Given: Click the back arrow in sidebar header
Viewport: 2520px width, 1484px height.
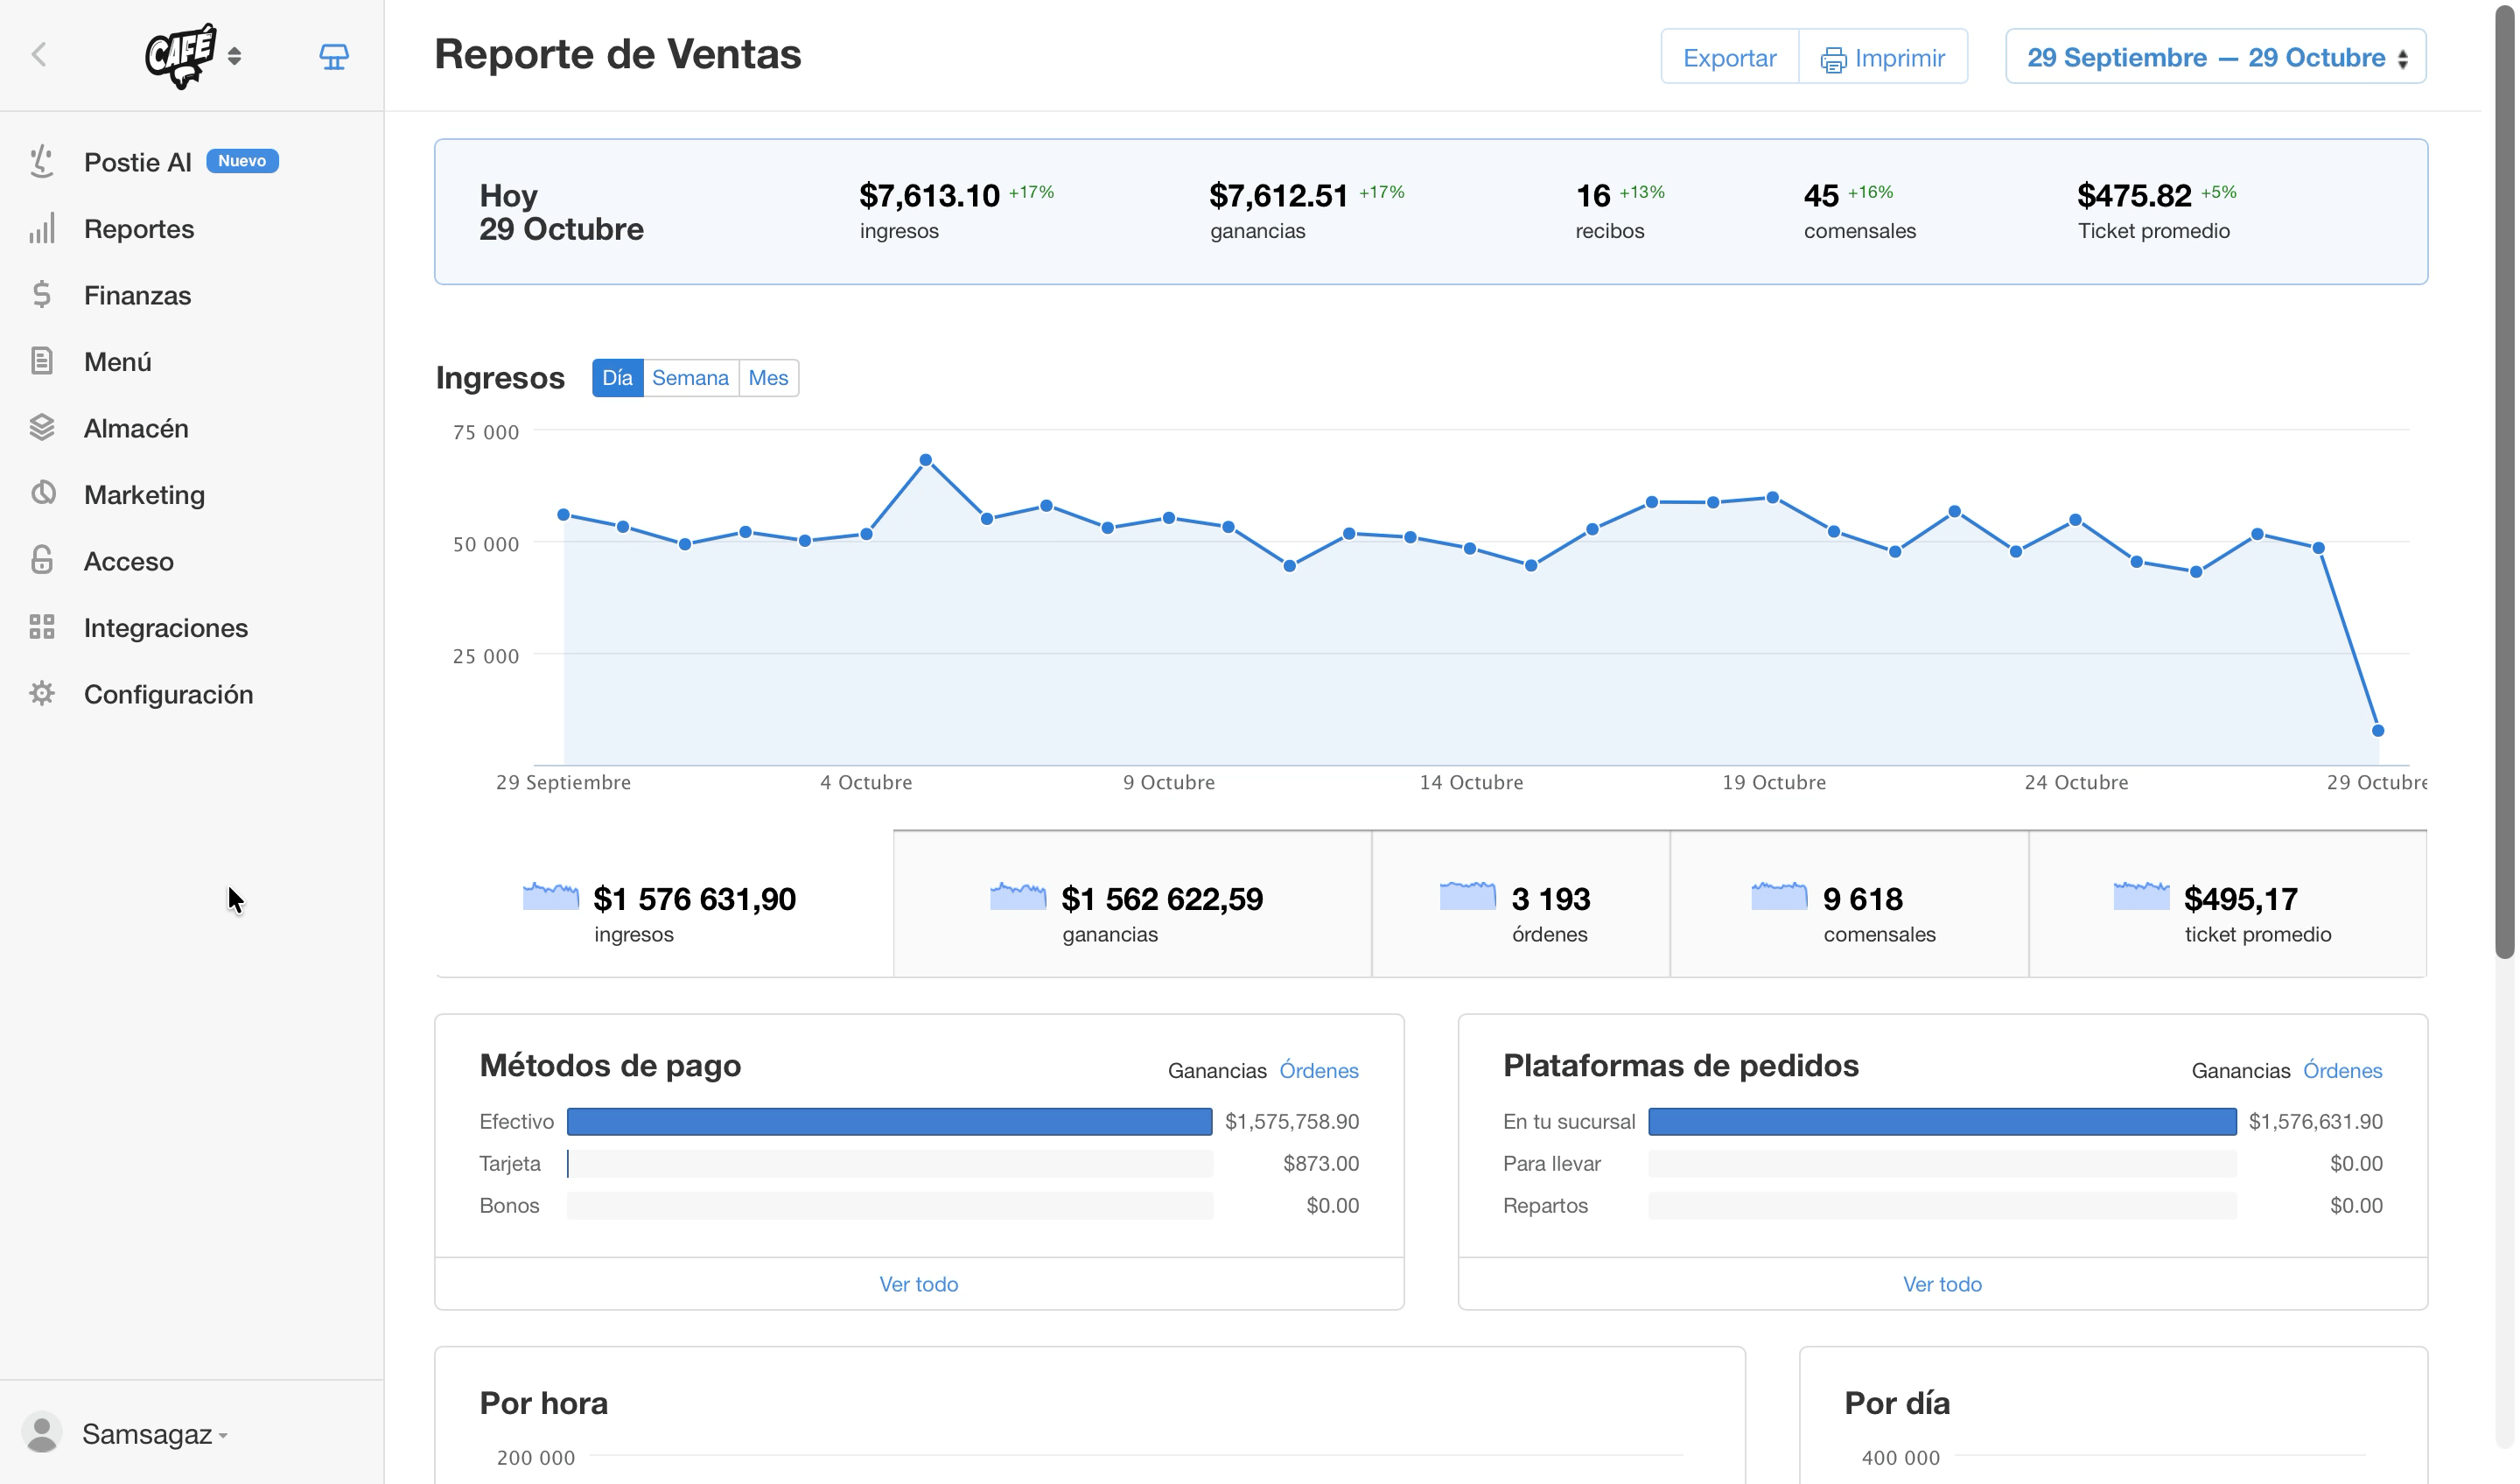Looking at the screenshot, I should pyautogui.click(x=39, y=55).
